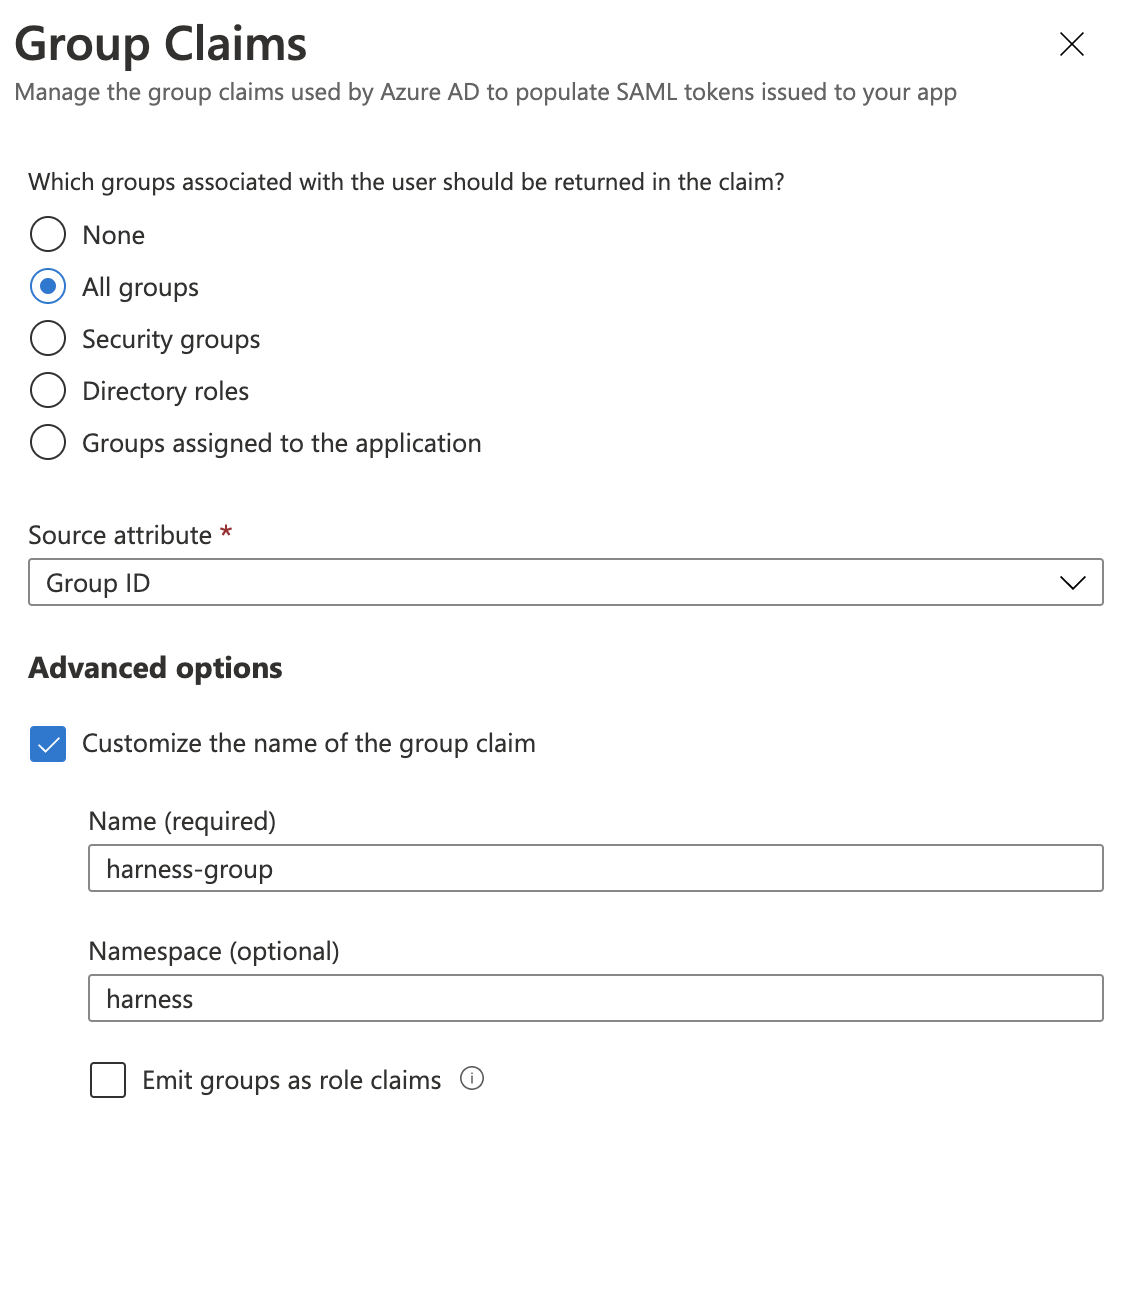The width and height of the screenshot is (1127, 1301).
Task: Select the None radio button
Action: [48, 235]
